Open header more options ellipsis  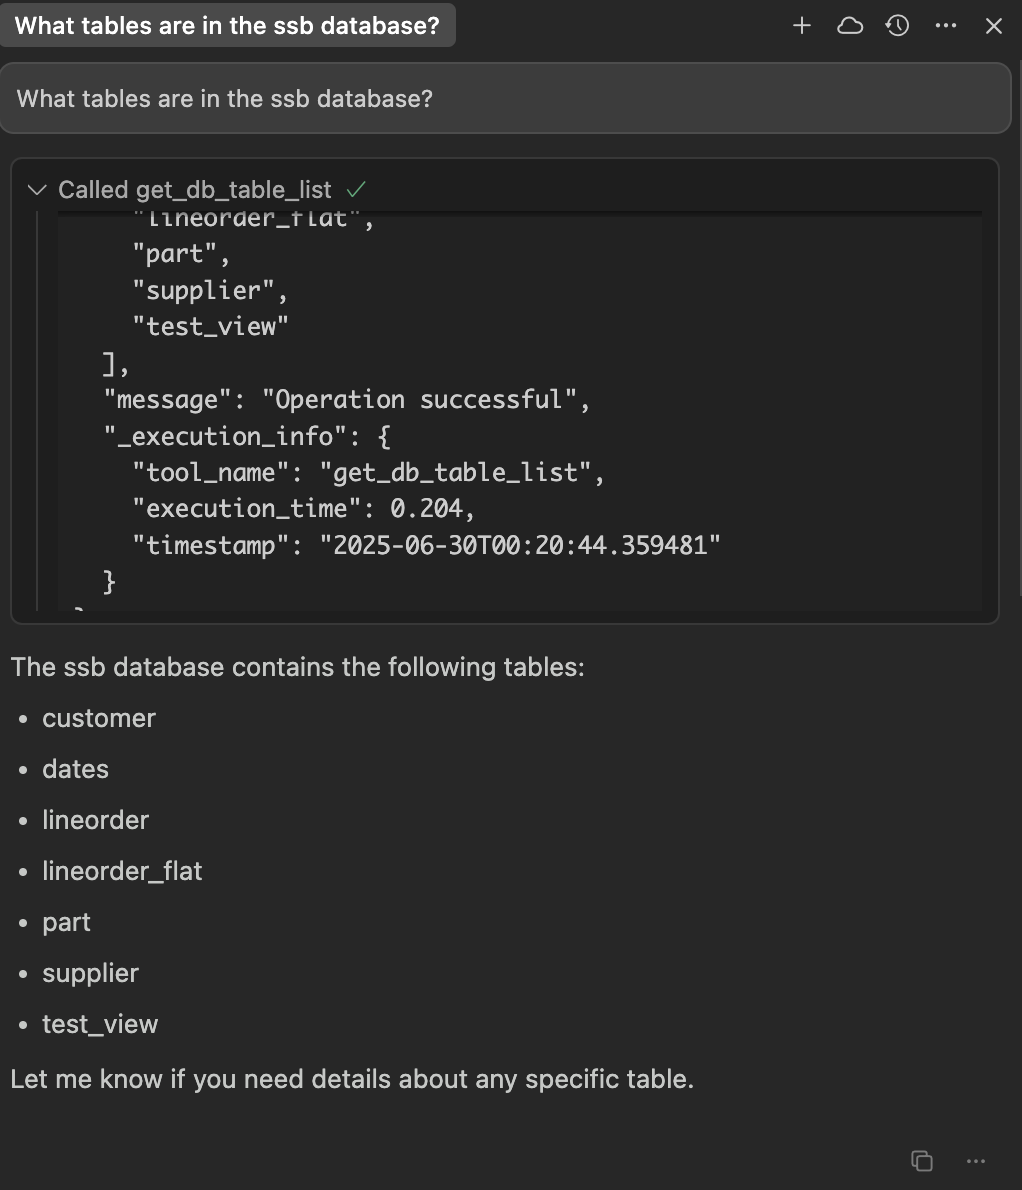click(x=946, y=26)
